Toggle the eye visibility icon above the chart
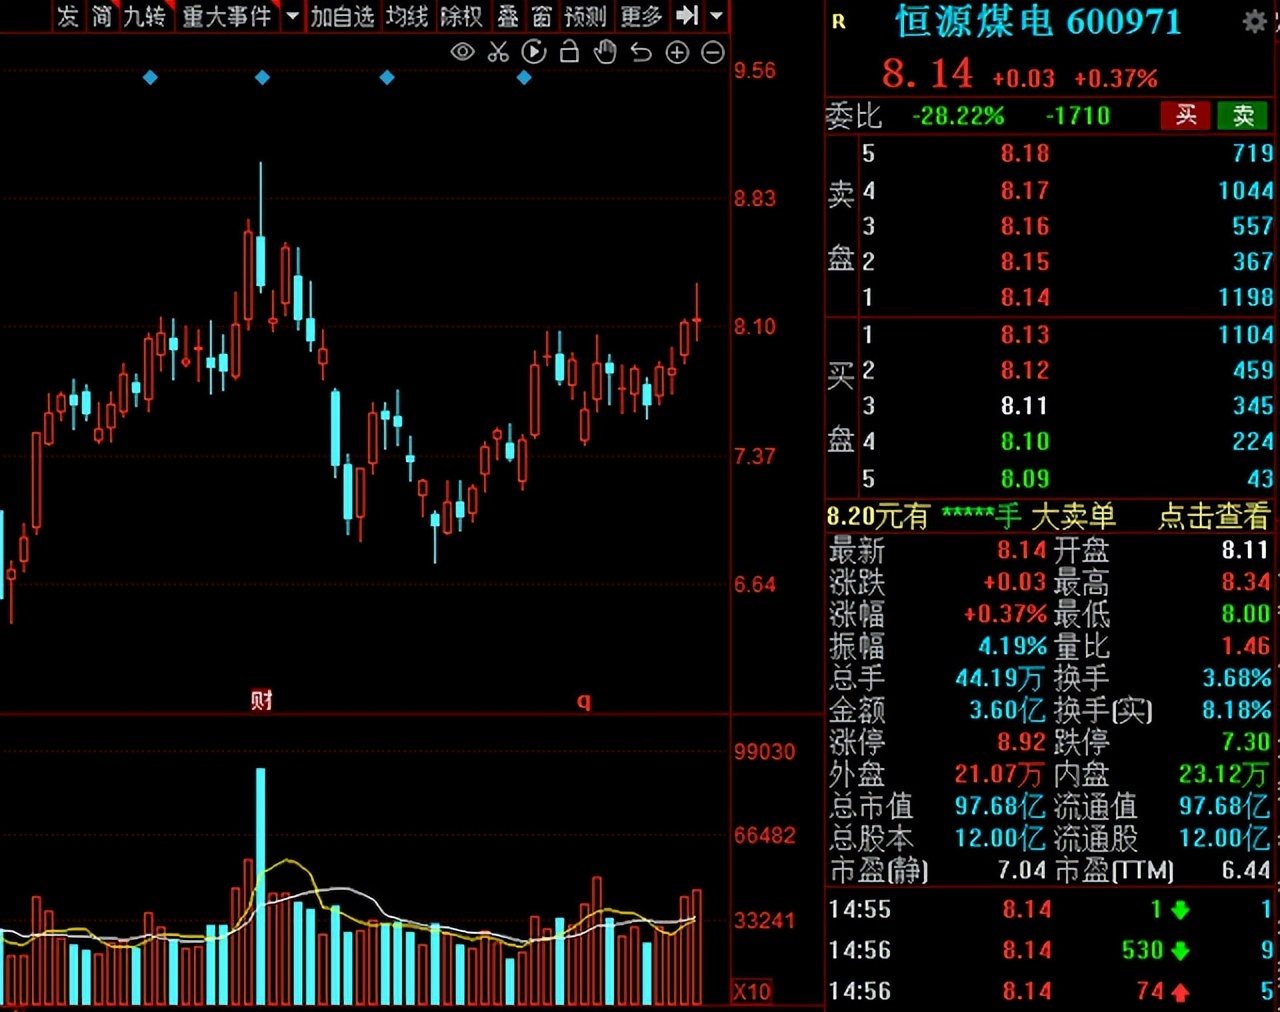1280x1012 pixels. point(462,52)
